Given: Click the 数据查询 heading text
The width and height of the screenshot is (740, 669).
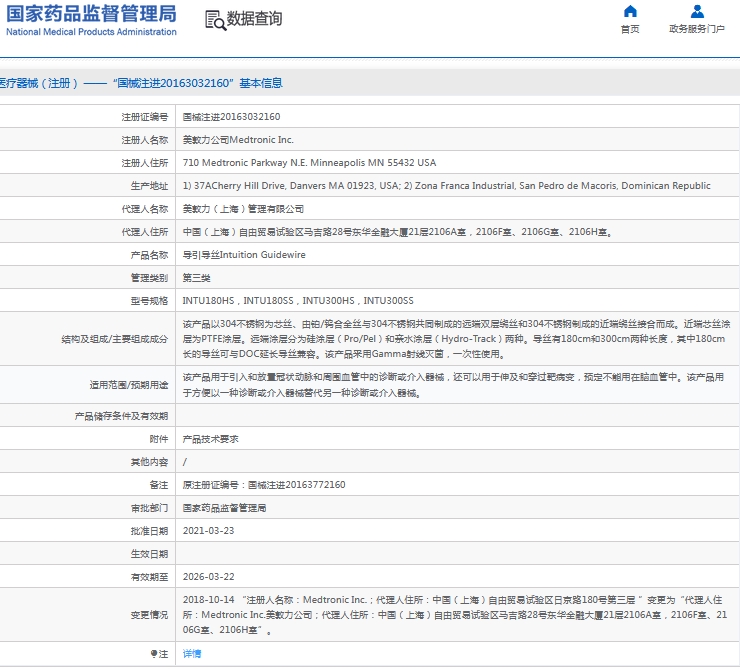Looking at the screenshot, I should pyautogui.click(x=254, y=19).
